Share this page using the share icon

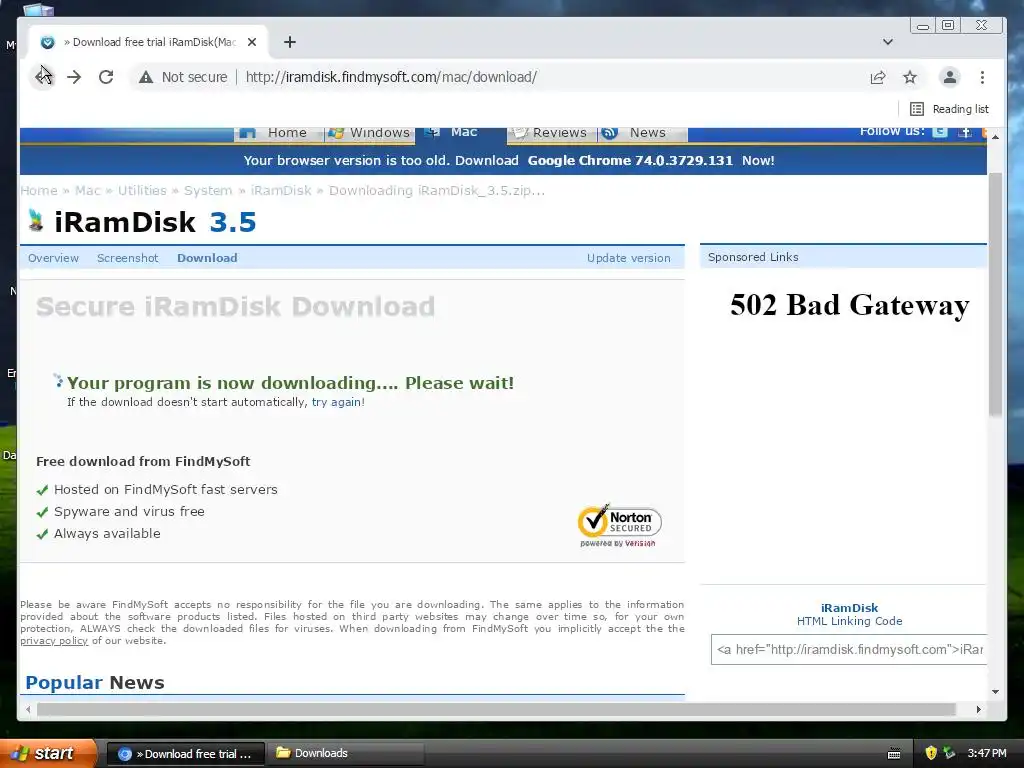pos(878,77)
